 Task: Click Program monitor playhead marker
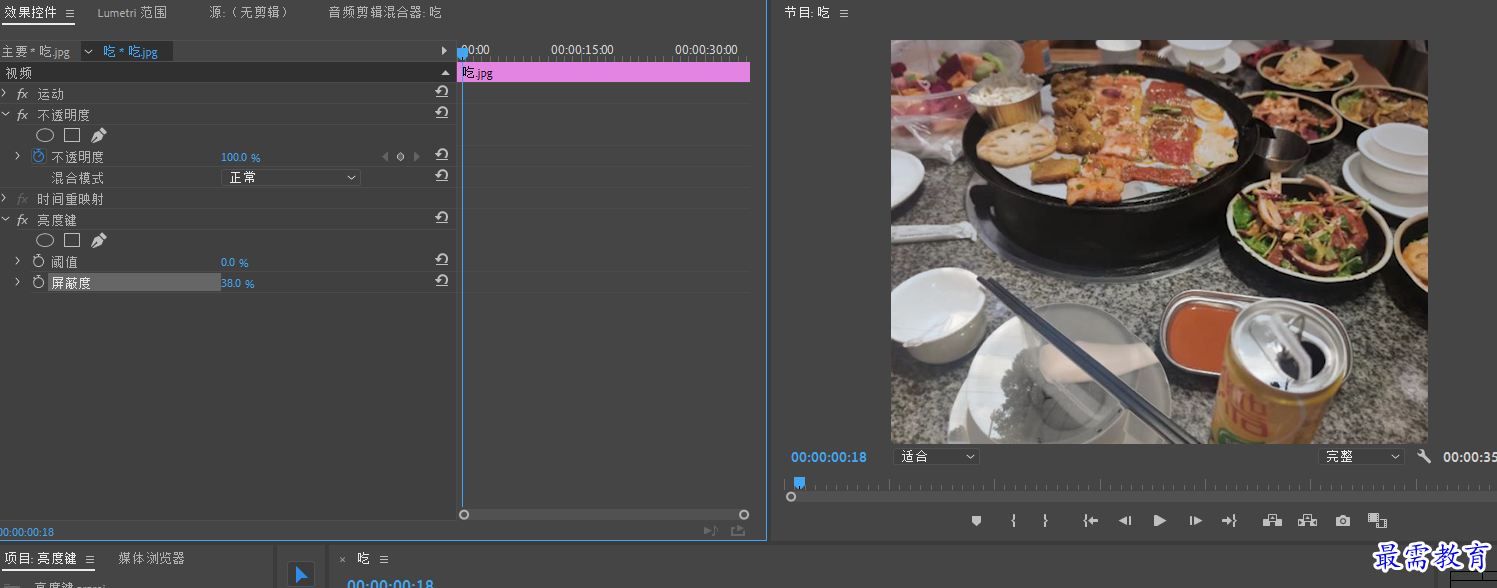(799, 482)
